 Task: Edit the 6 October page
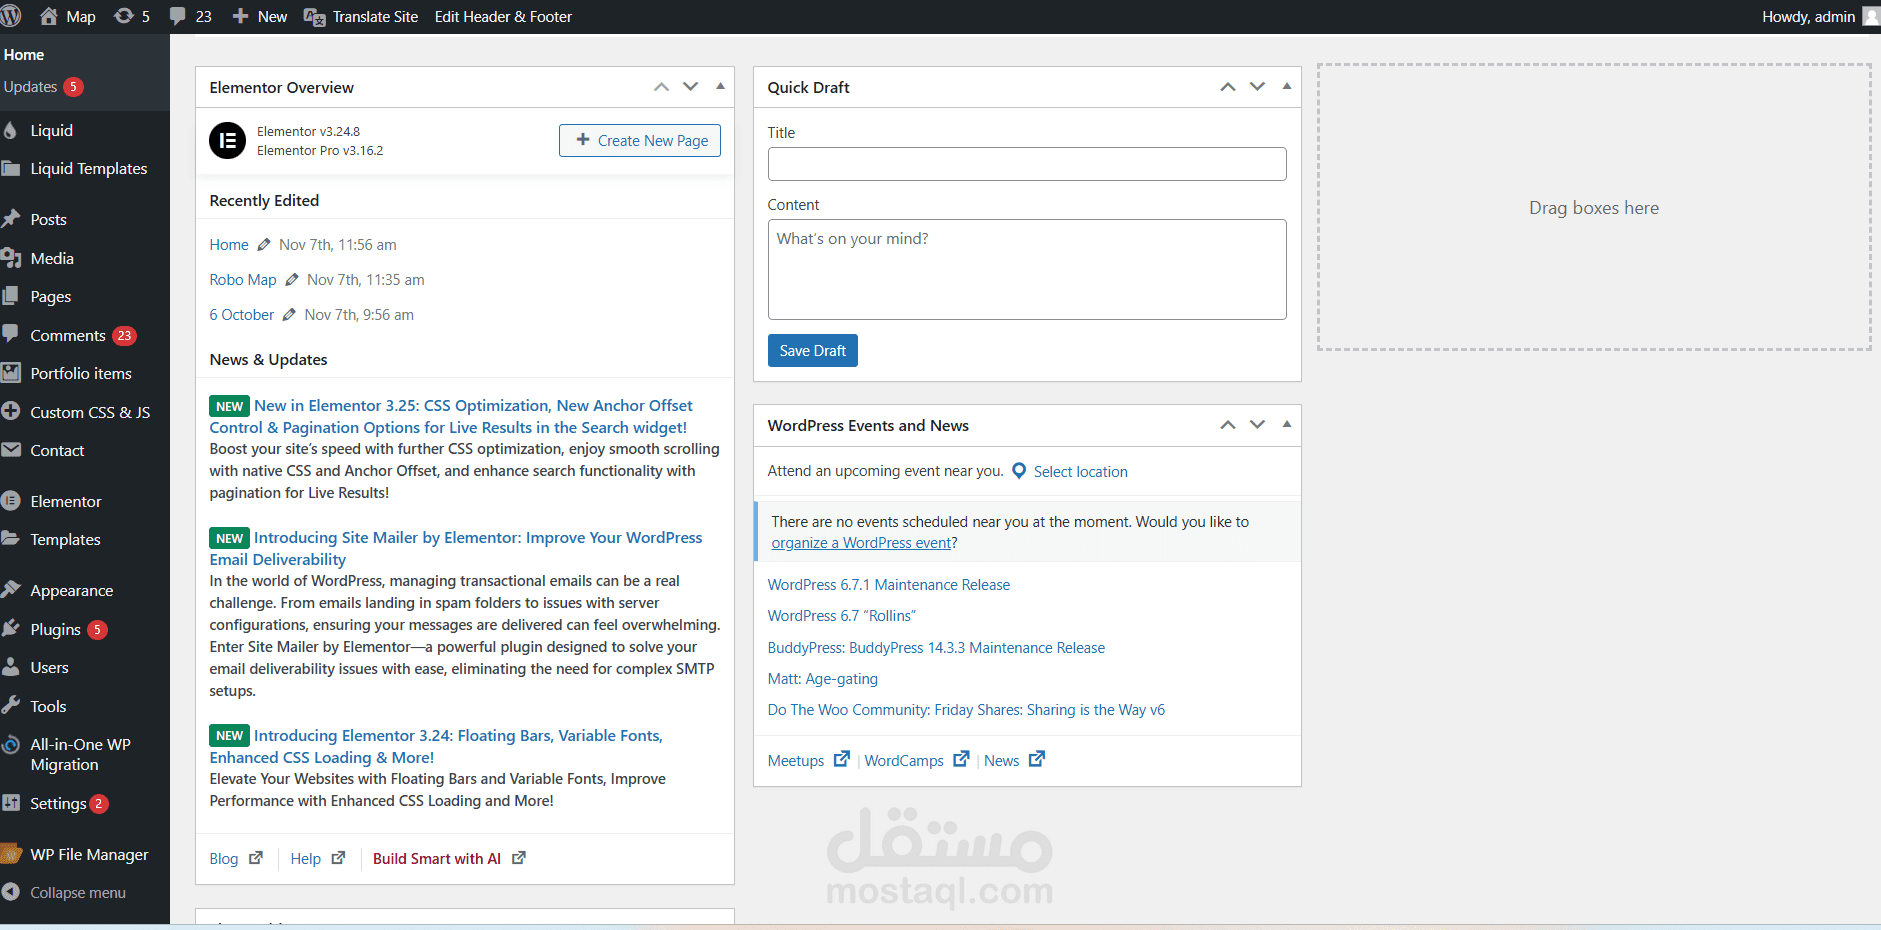pos(253,314)
